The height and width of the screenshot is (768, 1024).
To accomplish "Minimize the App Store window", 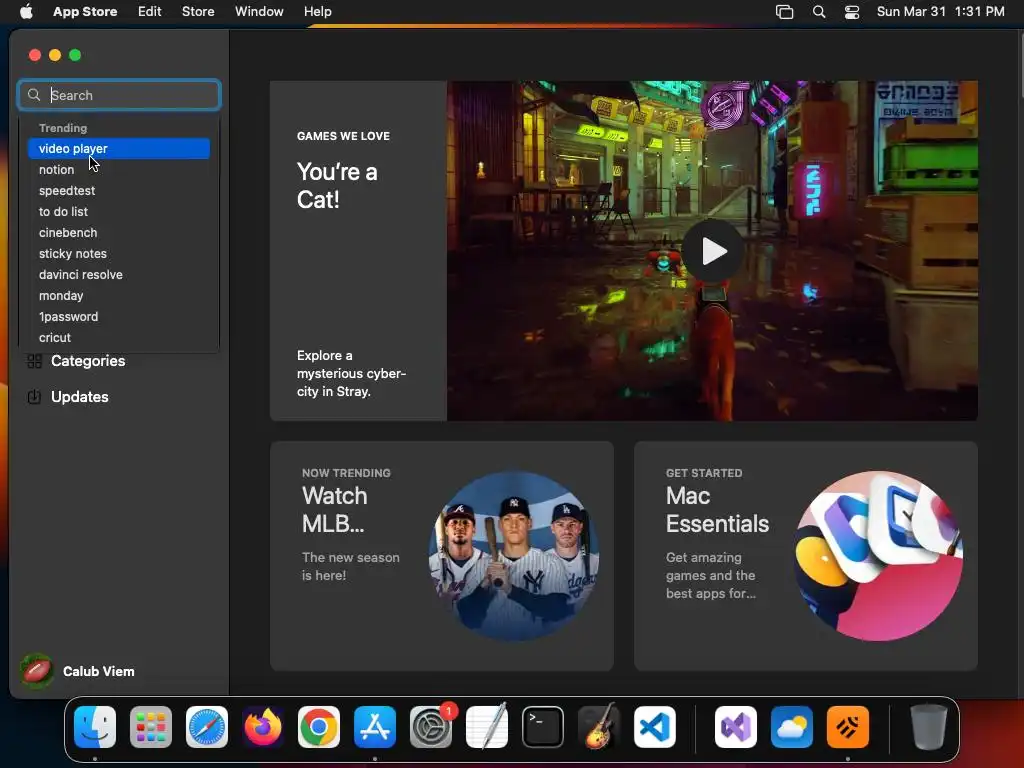I will (x=55, y=56).
